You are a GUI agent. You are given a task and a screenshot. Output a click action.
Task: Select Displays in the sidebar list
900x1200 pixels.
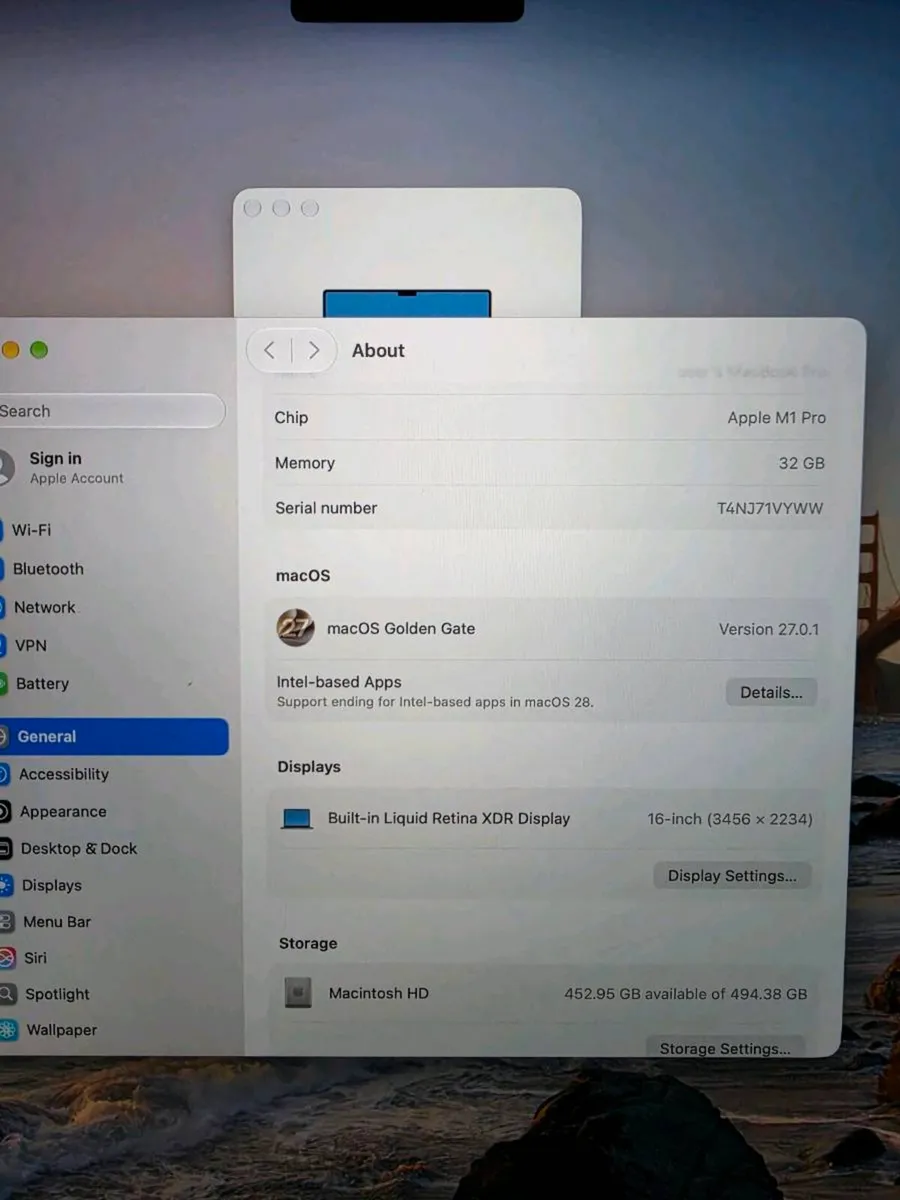[x=52, y=885]
